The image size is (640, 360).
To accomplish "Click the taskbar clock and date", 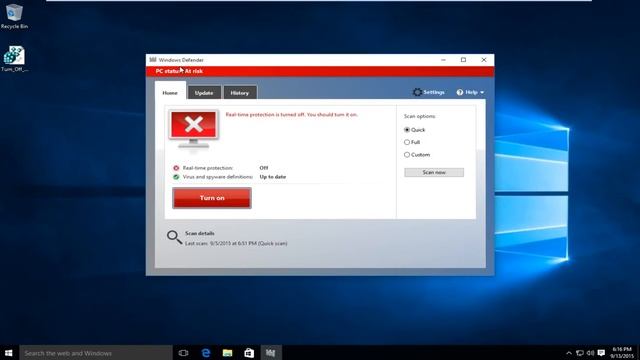I will click(x=622, y=353).
